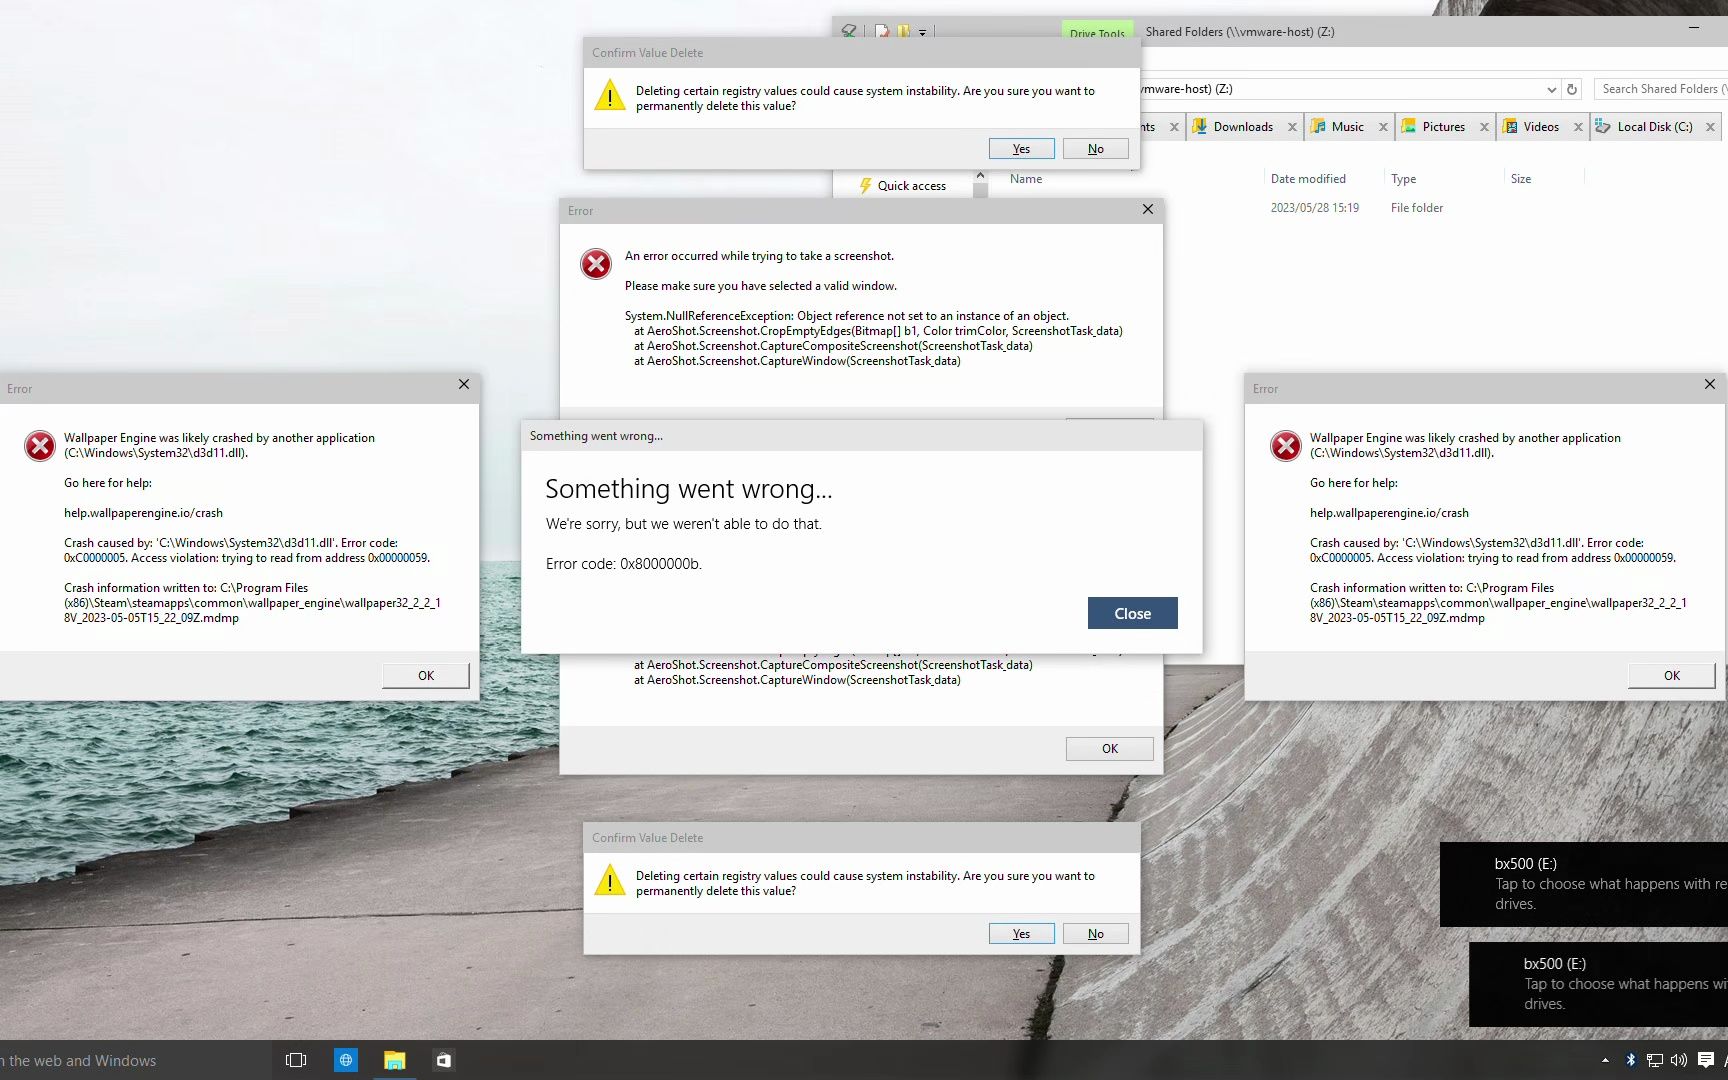Close the Music tab with its X
The image size is (1728, 1080).
1383,127
